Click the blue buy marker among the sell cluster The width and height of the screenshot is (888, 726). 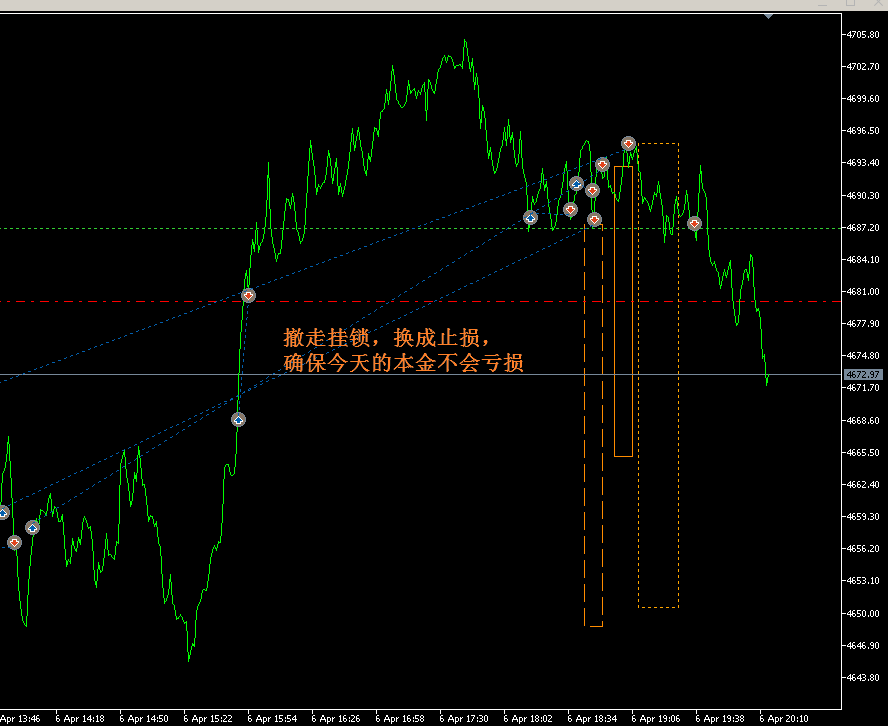click(x=576, y=184)
